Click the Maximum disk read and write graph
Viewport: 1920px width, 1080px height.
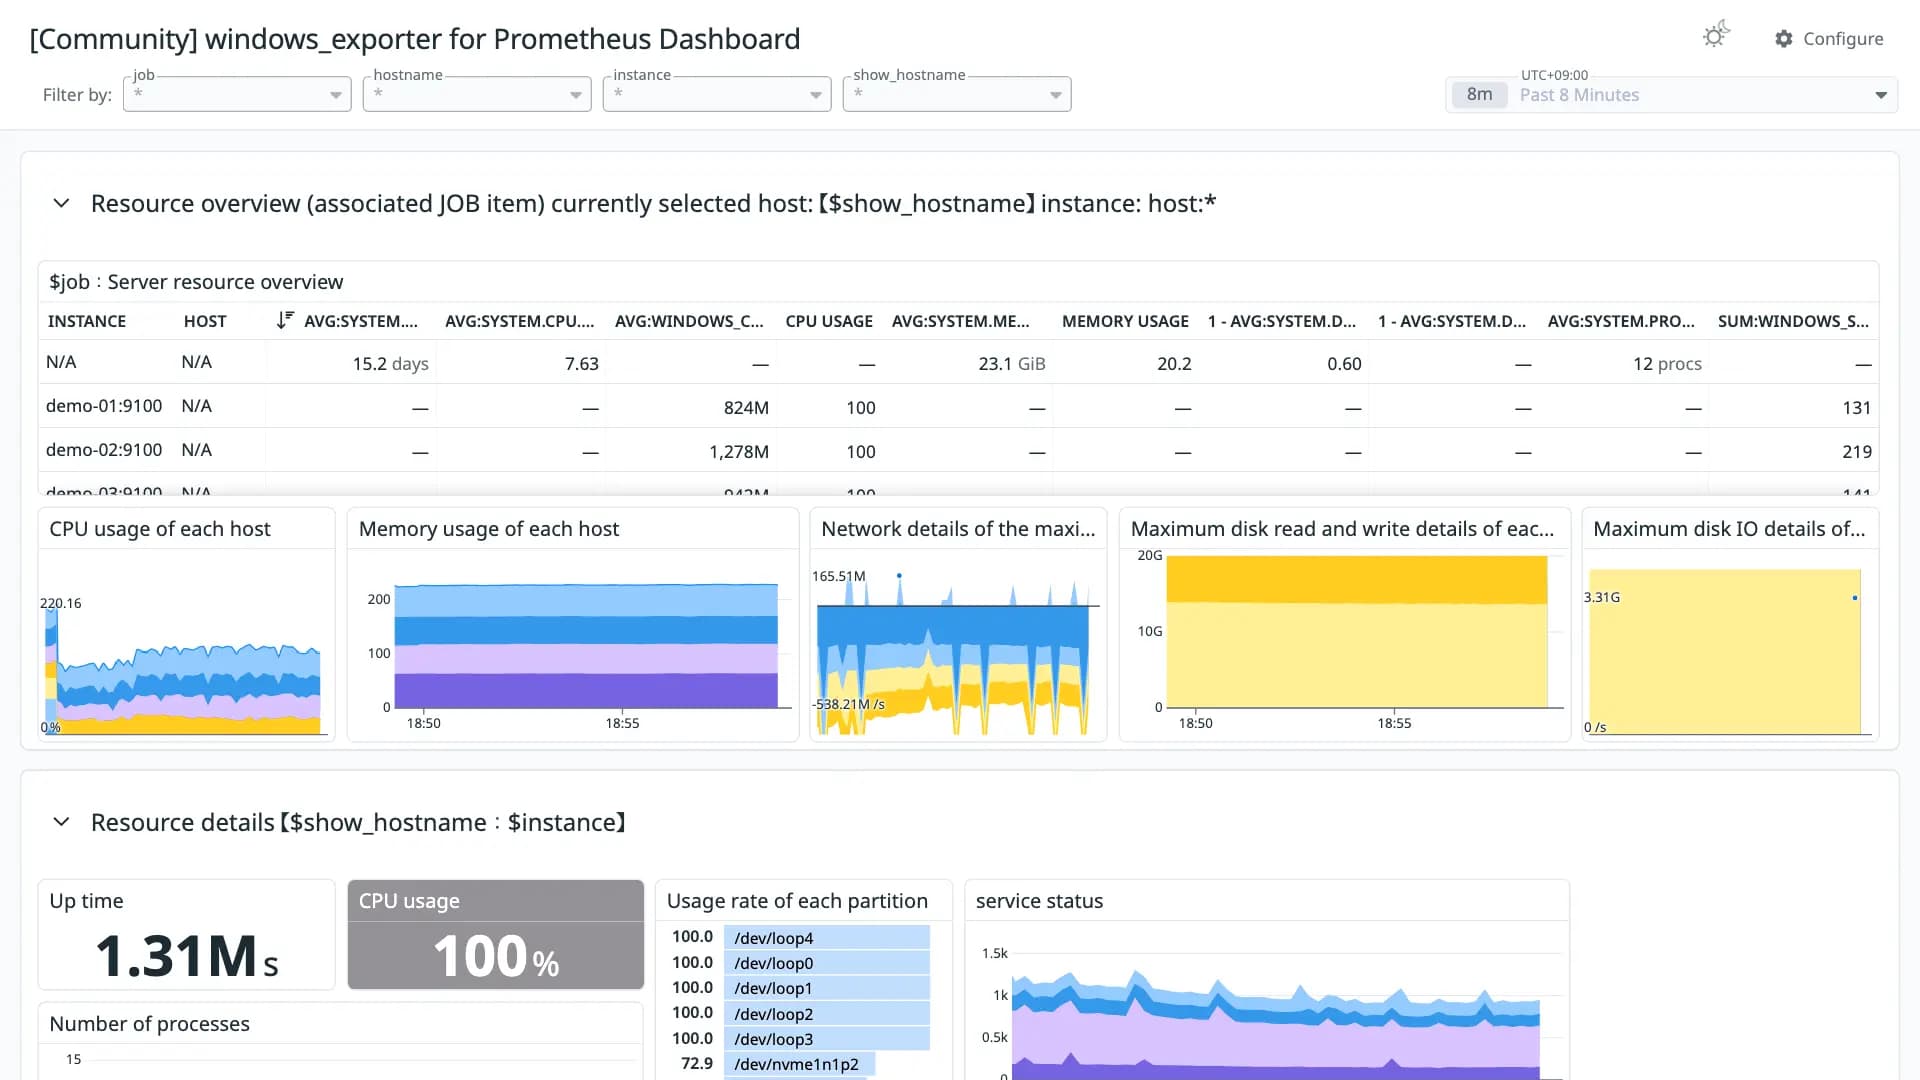click(x=1357, y=632)
